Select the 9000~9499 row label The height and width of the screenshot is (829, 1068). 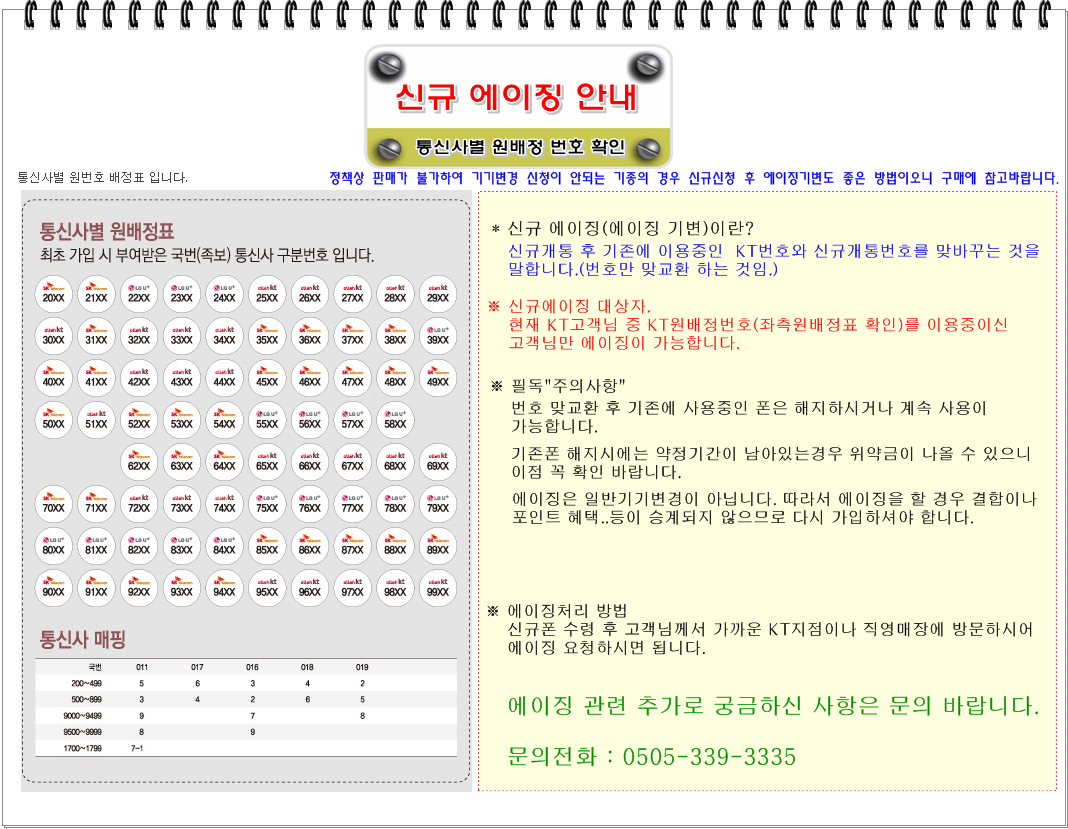(x=82, y=716)
